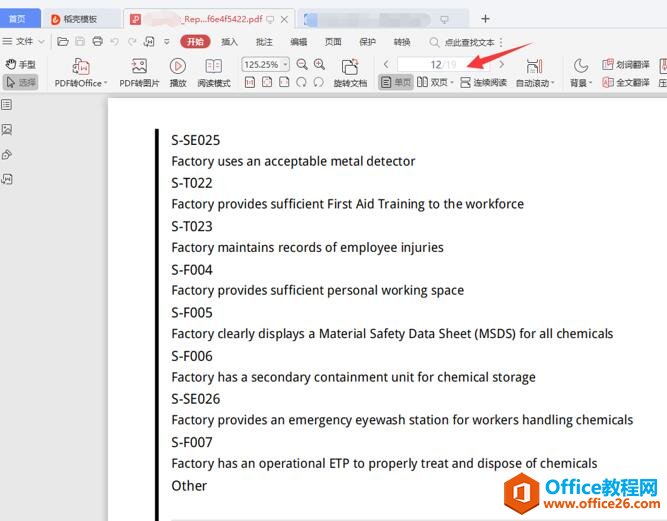
Task: Click the open folder icon
Action: [63, 42]
